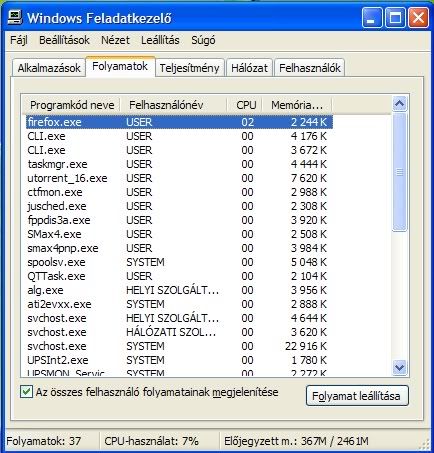Select svchost.exe run by HÁLÓZATI SZOL...

179,332
